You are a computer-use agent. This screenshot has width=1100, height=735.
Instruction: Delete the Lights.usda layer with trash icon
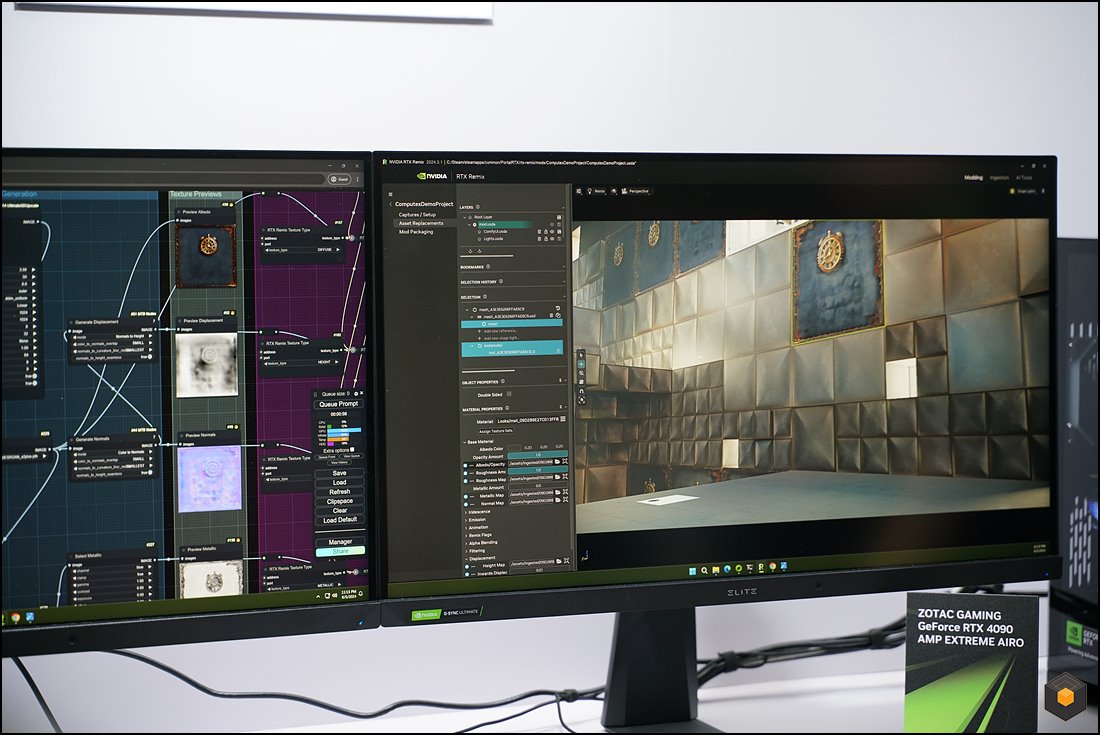pos(539,238)
